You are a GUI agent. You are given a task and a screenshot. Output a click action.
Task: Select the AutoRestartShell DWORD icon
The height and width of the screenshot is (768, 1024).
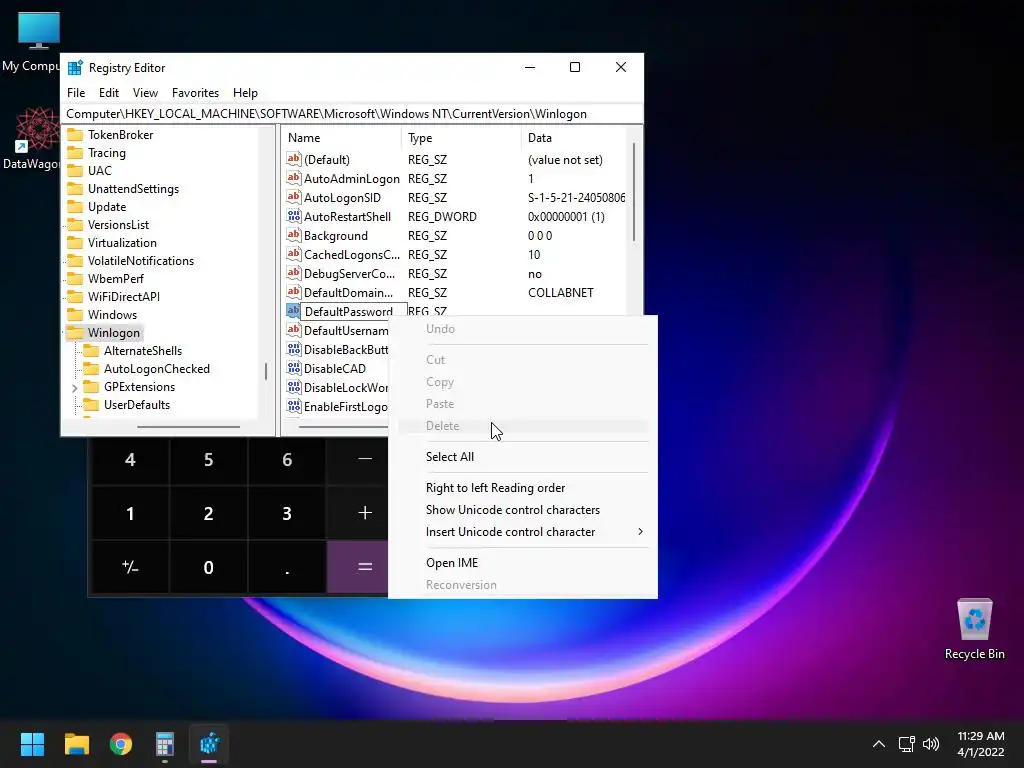[294, 216]
